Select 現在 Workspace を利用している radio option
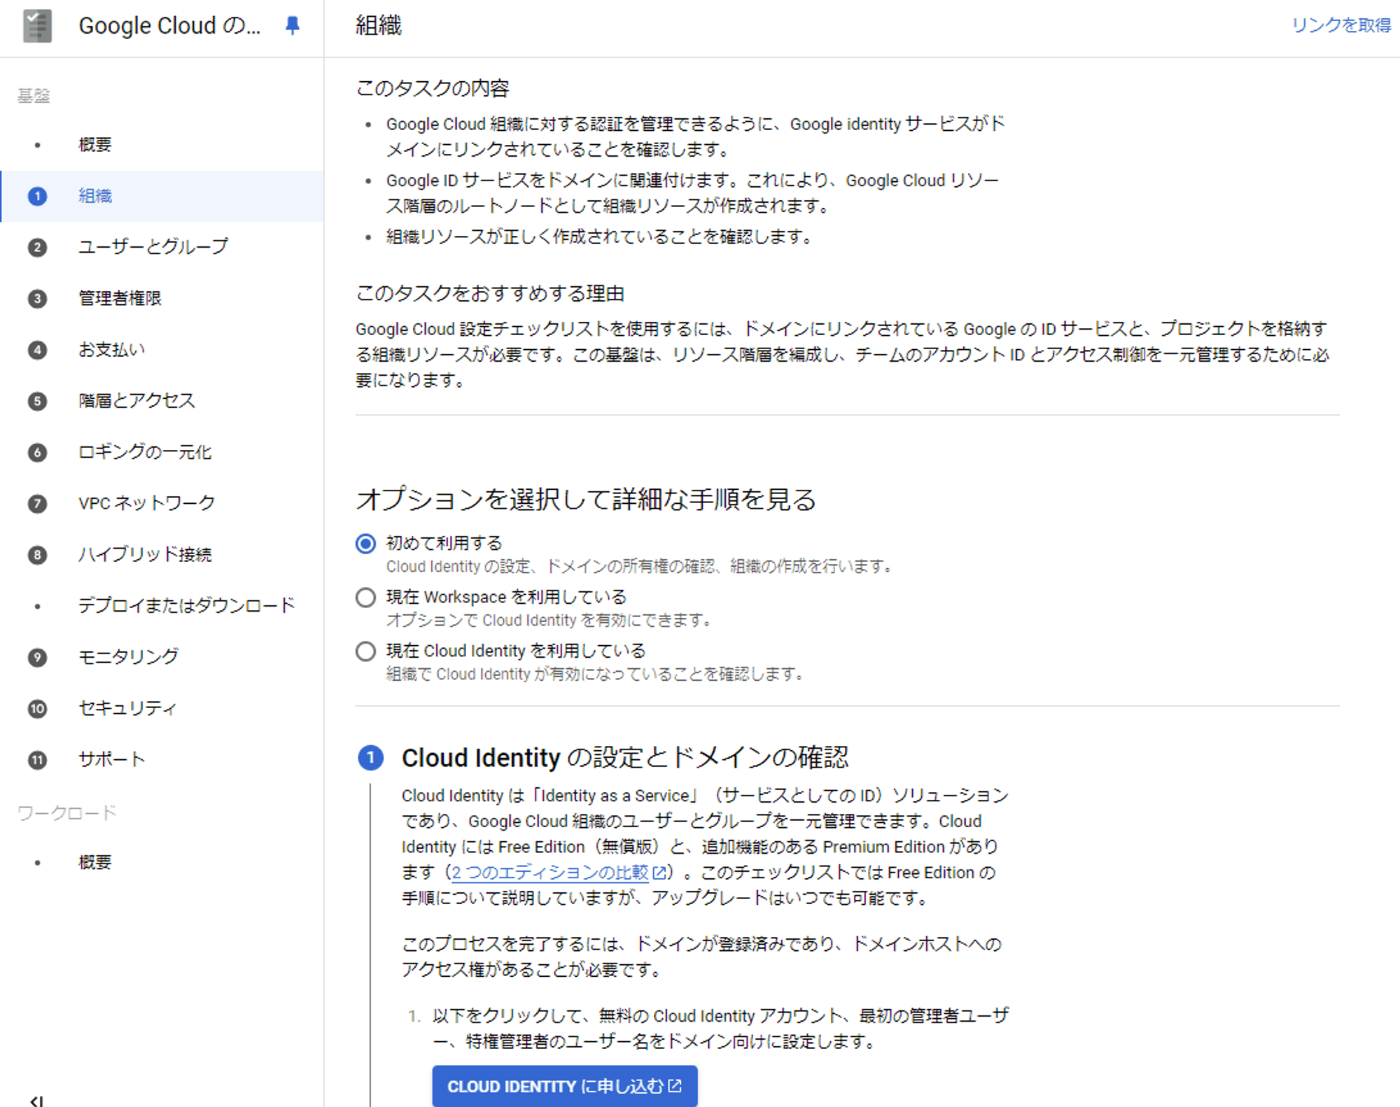This screenshot has width=1400, height=1107. coord(366,597)
